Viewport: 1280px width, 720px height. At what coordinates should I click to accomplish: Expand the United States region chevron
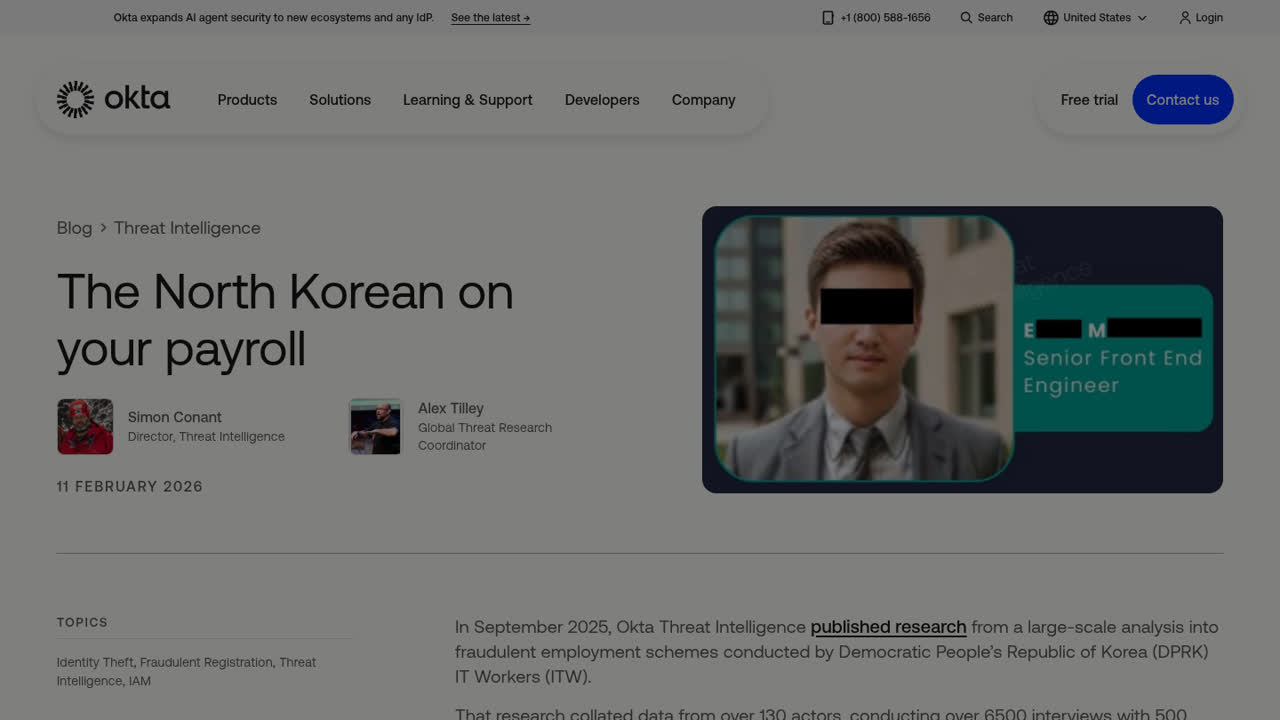(x=1142, y=18)
